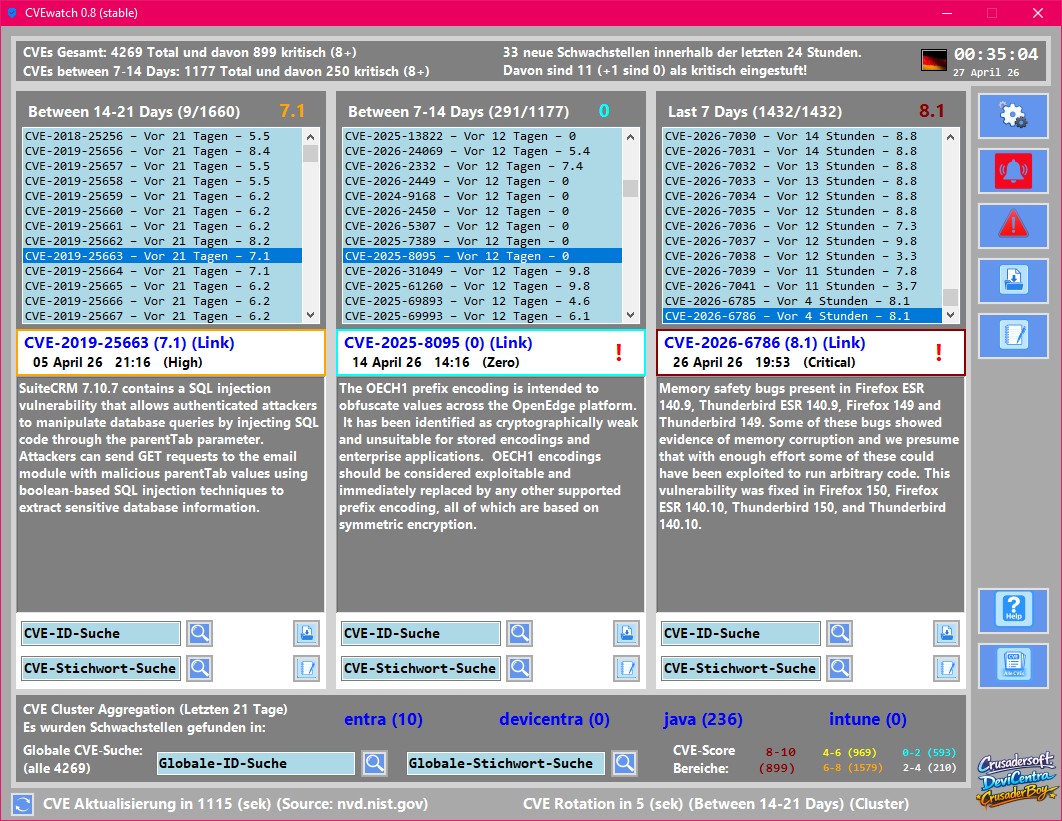Select row CVE-2019-25667 - Vor 21 Tagen
1062x821 pixels.
coord(163,316)
